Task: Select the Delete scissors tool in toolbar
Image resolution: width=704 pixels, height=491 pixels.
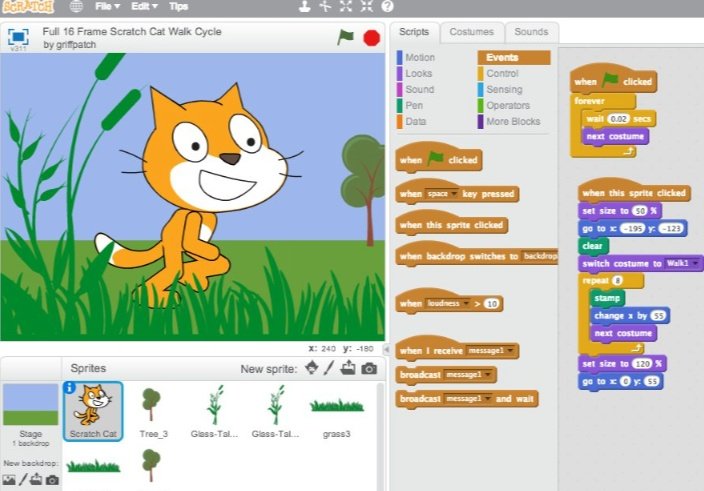Action: point(325,6)
